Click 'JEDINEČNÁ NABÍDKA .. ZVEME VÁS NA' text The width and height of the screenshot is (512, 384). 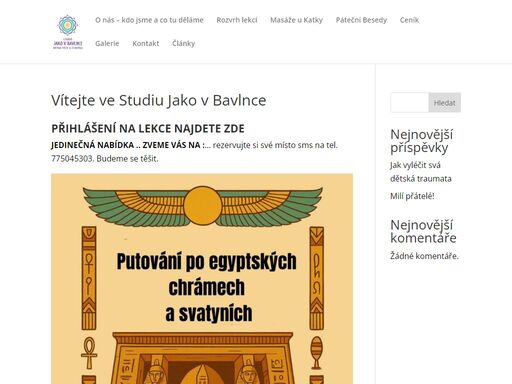point(127,145)
